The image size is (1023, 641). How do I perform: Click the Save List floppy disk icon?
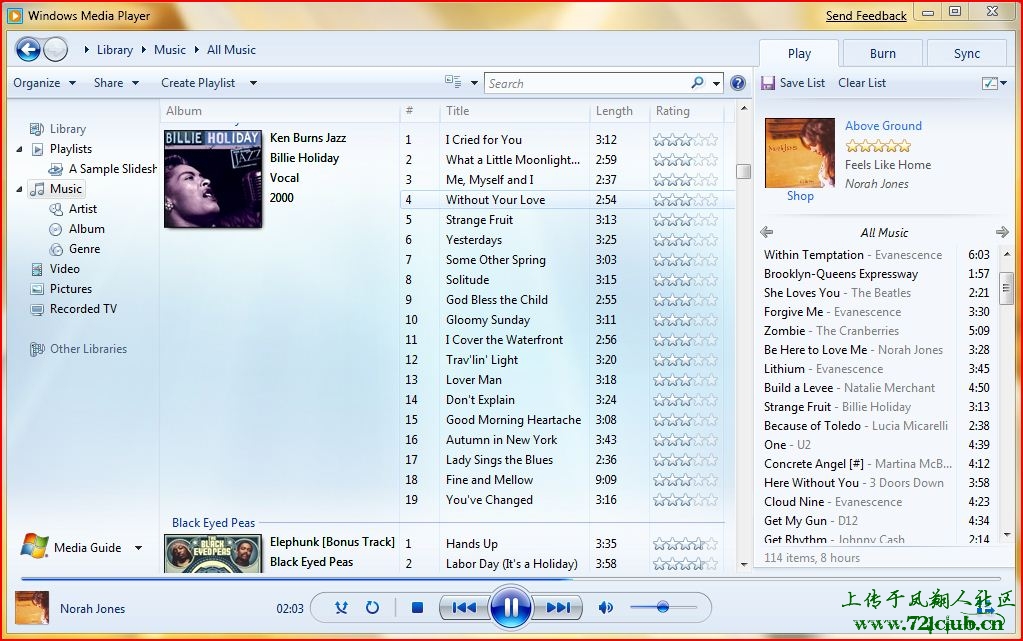768,83
